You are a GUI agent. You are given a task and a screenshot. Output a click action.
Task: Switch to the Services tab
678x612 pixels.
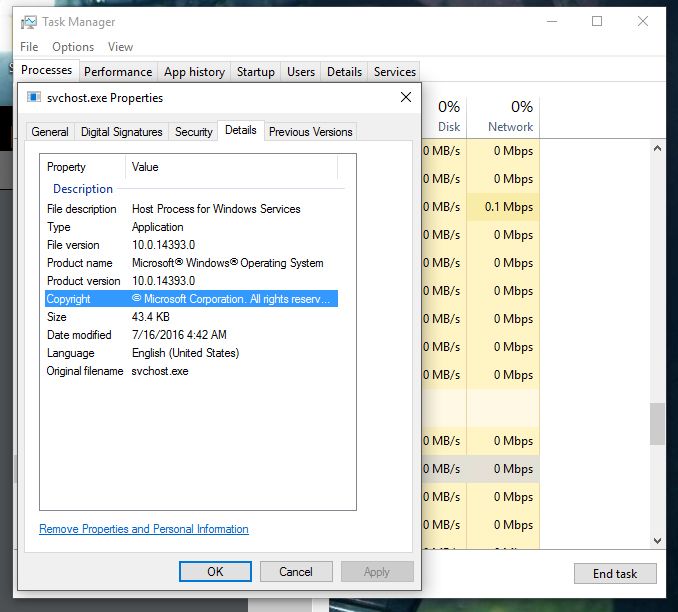(395, 72)
